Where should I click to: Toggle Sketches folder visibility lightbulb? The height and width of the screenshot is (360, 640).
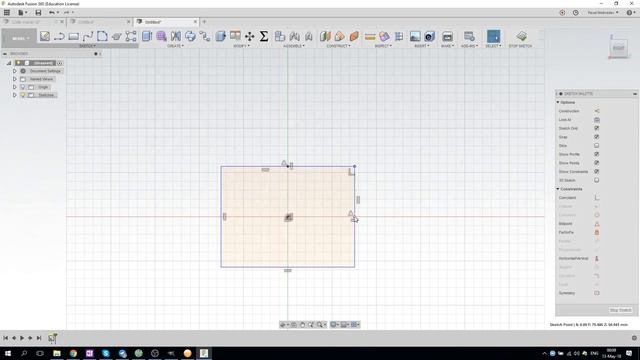pyautogui.click(x=23, y=95)
